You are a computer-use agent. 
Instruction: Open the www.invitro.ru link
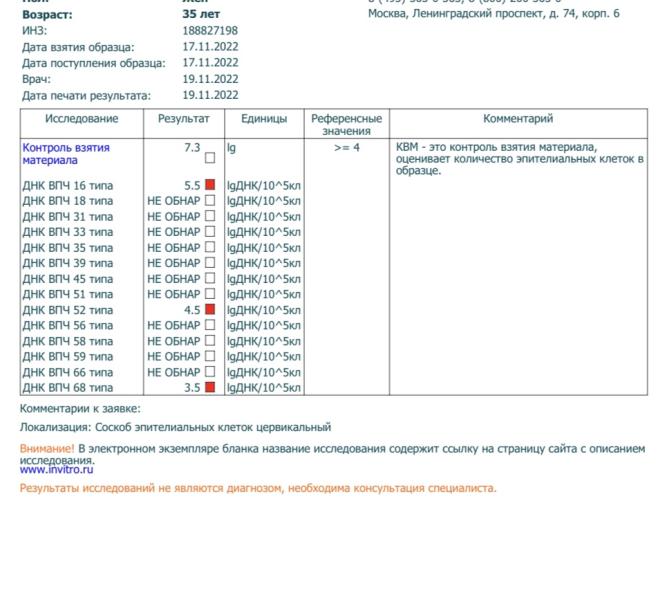point(56,470)
